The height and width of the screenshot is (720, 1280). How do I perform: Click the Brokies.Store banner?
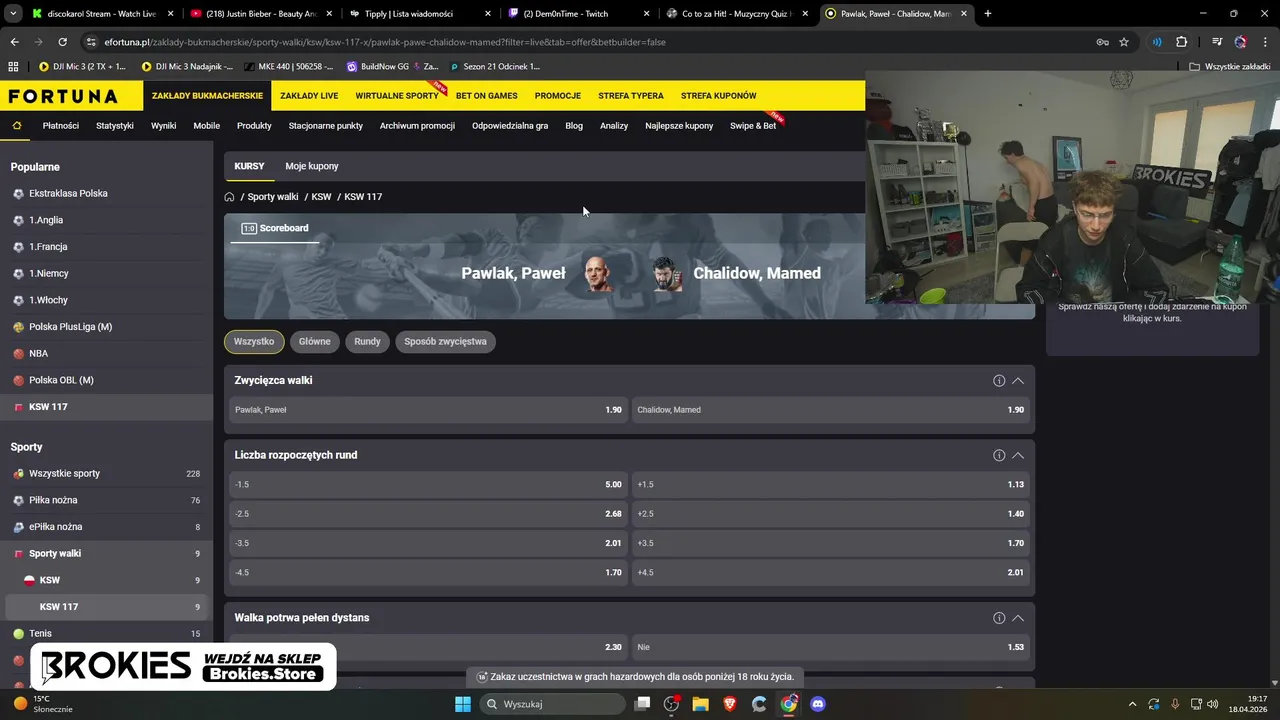(x=183, y=666)
